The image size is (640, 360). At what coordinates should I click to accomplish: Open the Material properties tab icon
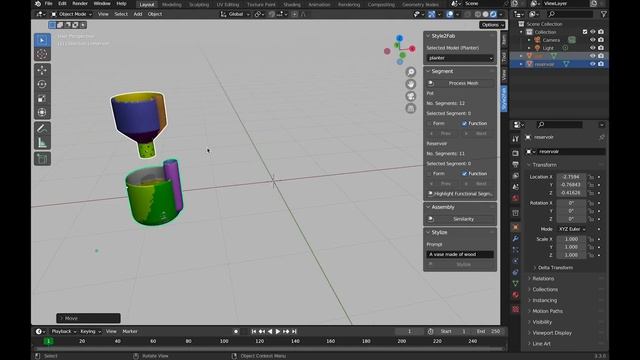click(516, 295)
